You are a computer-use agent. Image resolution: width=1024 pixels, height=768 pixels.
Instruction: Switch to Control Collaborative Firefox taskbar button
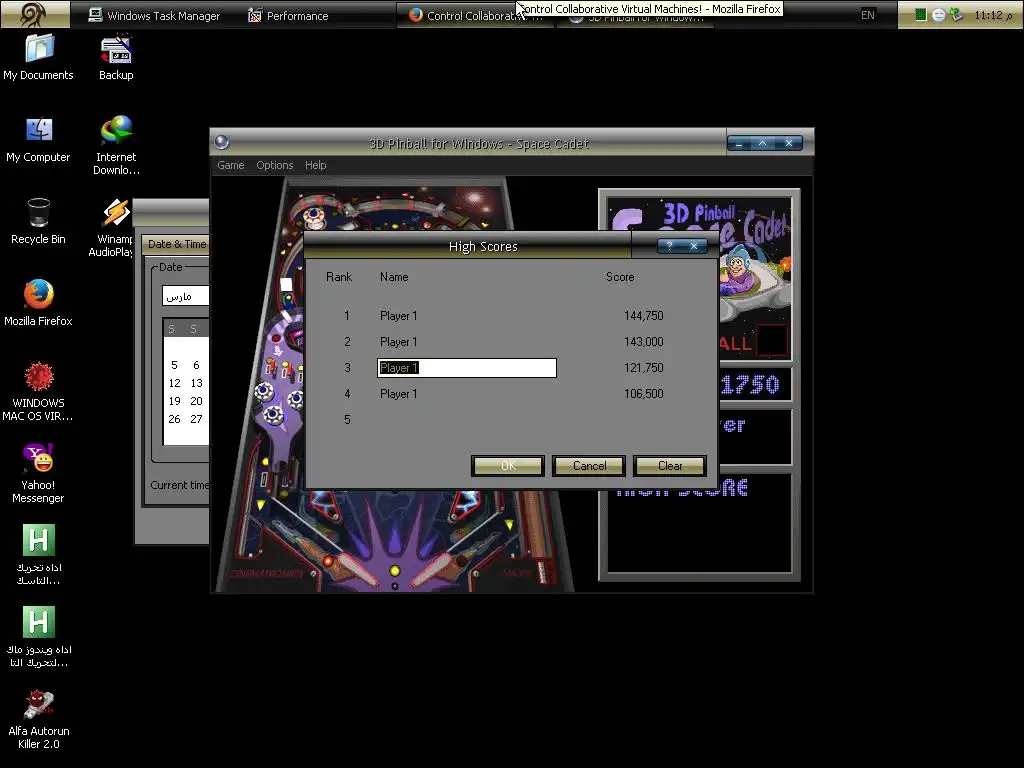tap(475, 15)
